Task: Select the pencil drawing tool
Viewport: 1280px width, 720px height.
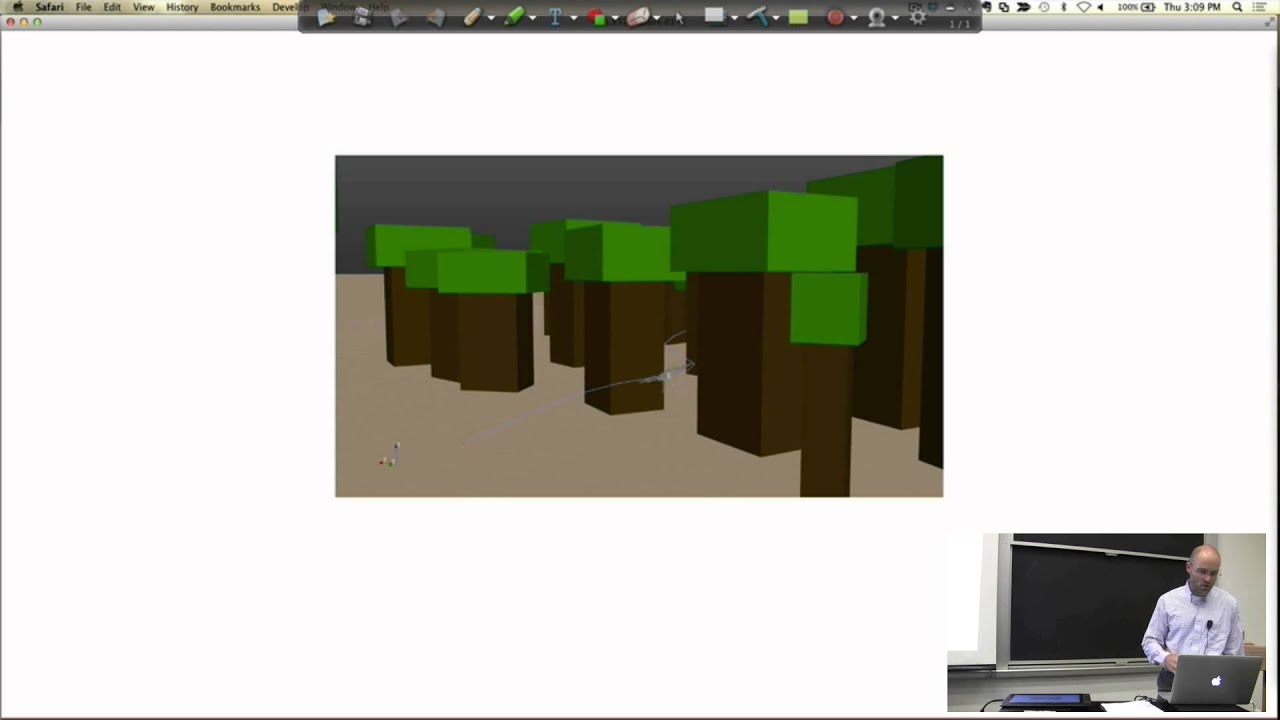Action: [472, 17]
